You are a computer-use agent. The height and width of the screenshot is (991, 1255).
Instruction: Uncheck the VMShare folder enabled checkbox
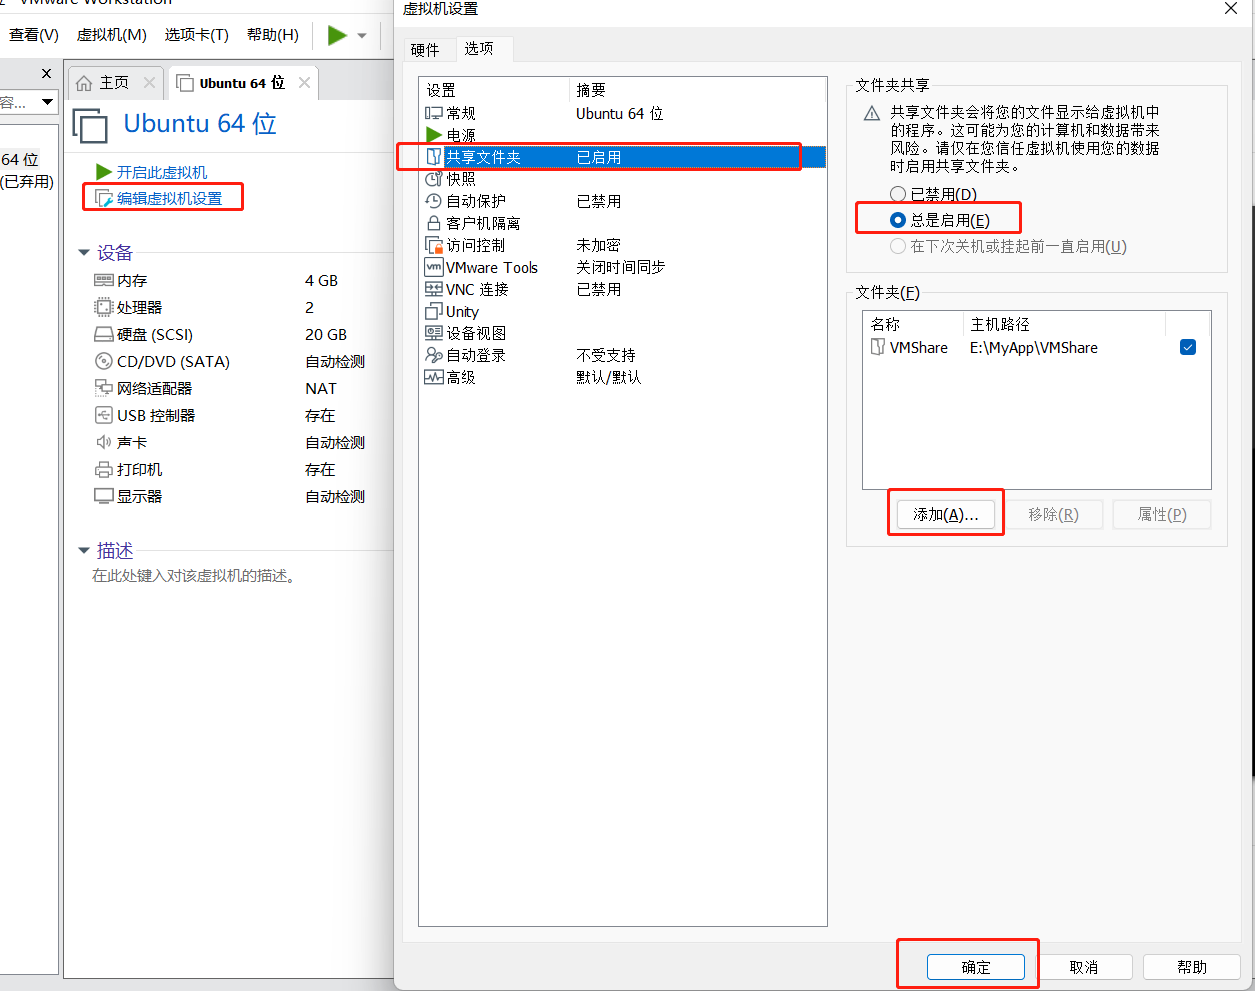click(x=1188, y=347)
